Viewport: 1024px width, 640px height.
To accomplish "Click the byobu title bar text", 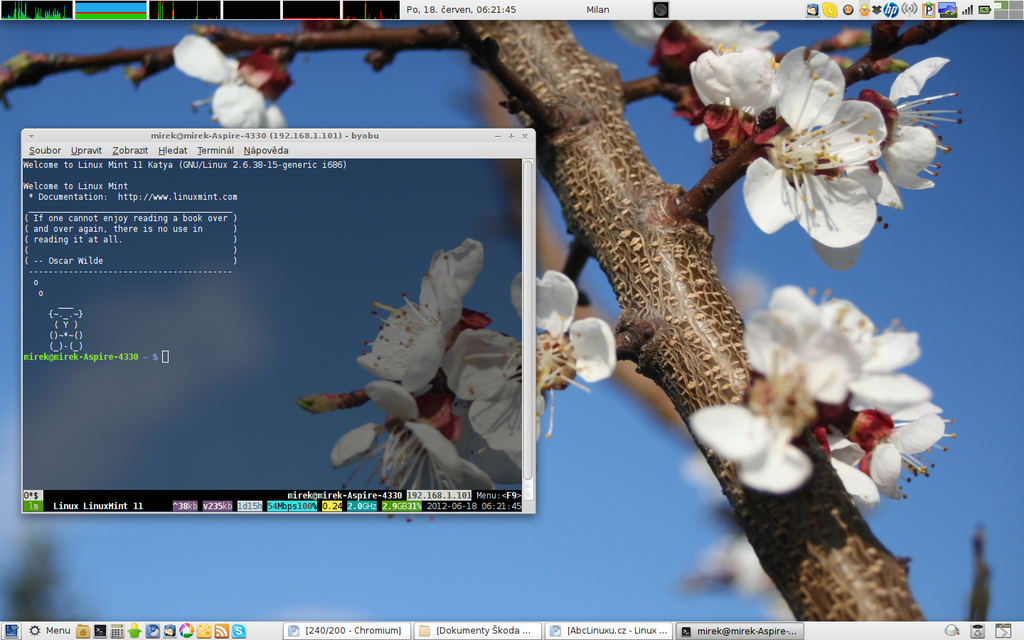I will point(264,136).
